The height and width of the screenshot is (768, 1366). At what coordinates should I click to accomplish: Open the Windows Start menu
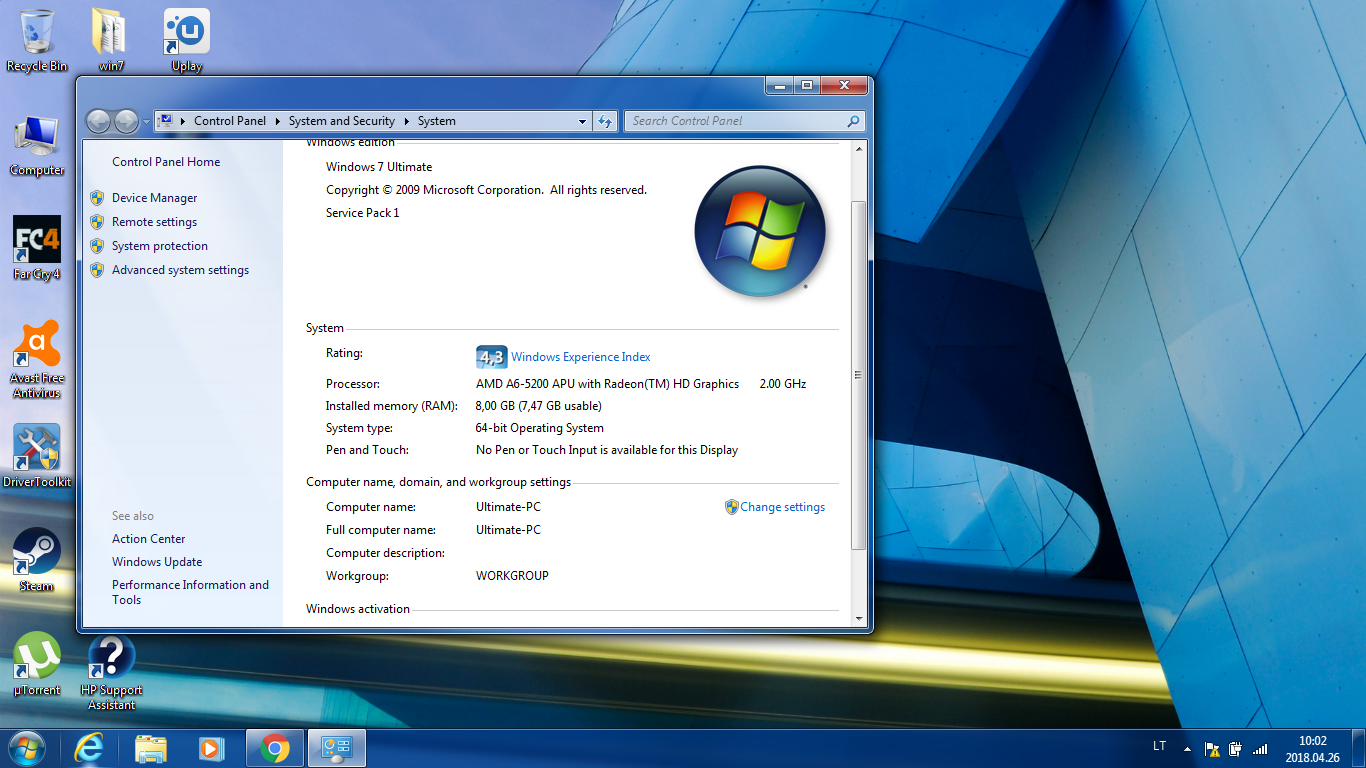click(26, 748)
